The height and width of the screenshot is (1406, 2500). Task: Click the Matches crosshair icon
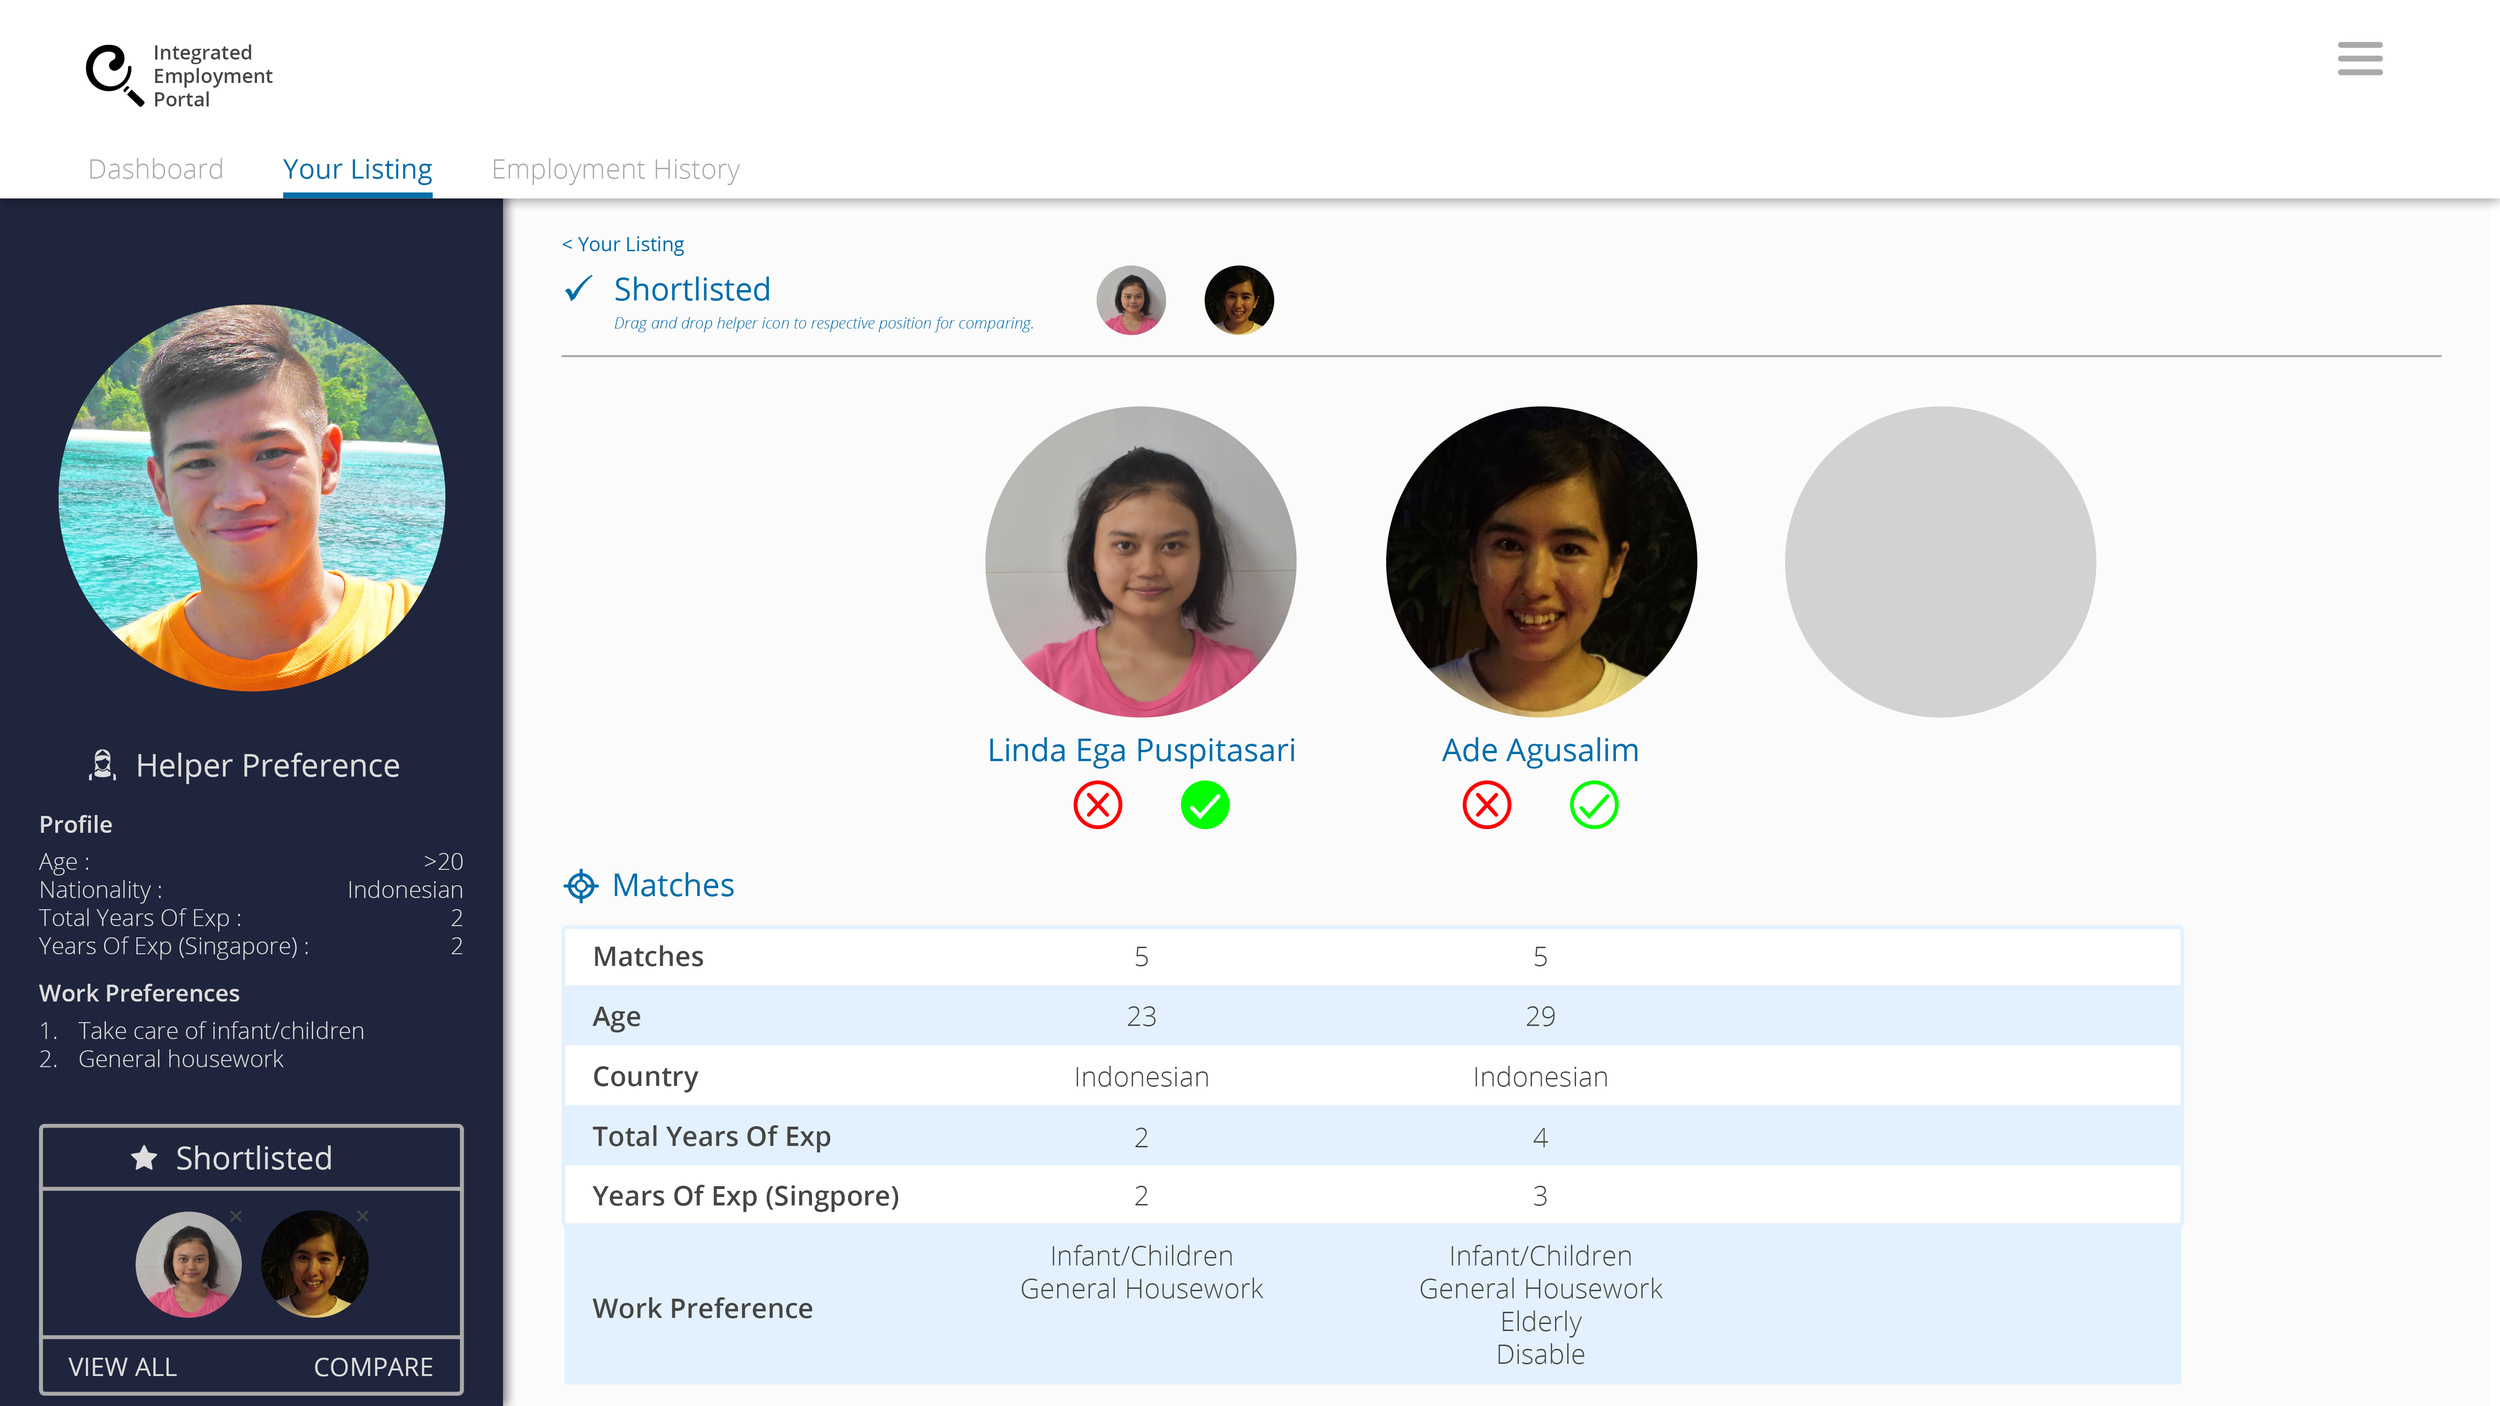[x=581, y=885]
